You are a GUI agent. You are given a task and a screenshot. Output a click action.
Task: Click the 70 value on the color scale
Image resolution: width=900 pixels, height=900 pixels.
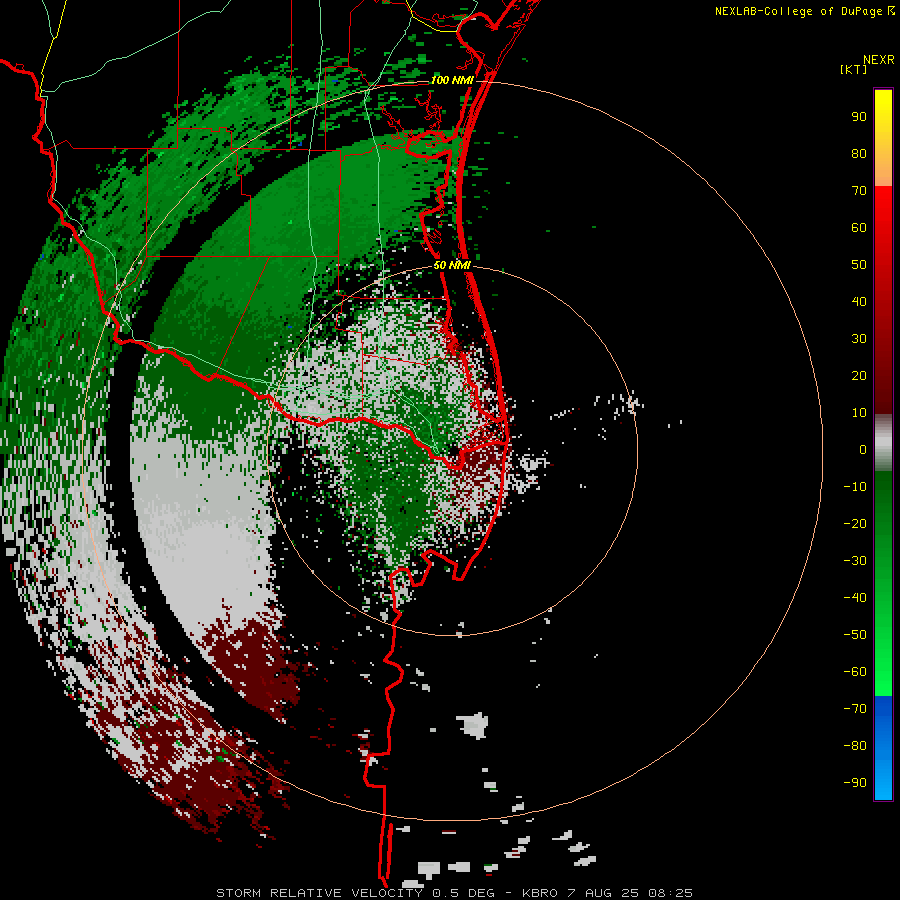[x=859, y=191]
